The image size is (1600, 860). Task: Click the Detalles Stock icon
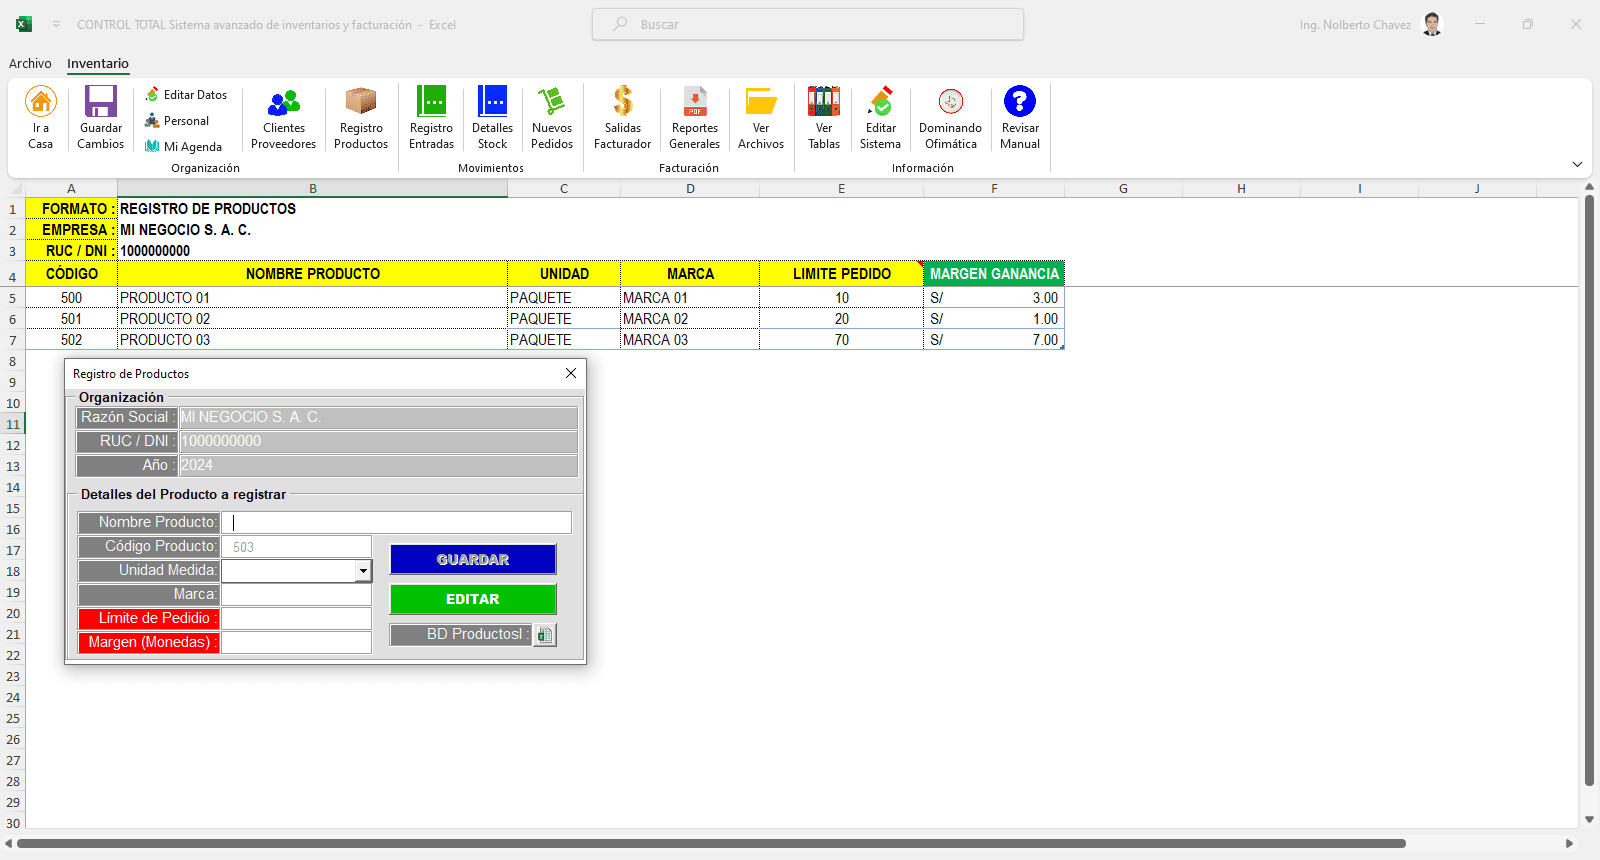pyautogui.click(x=492, y=102)
